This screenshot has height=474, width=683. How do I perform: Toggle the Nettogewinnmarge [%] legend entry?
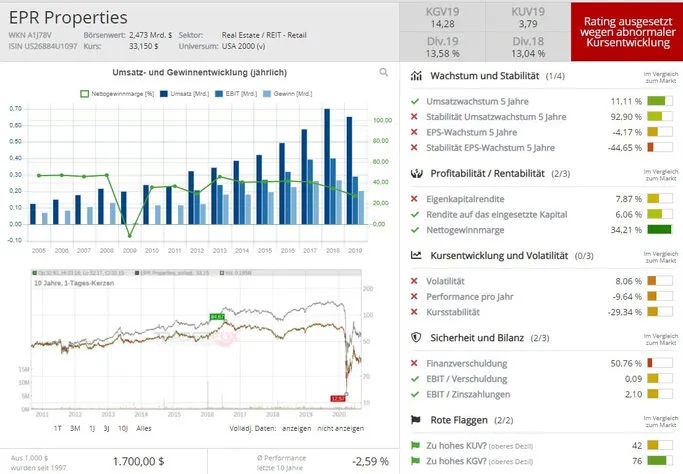point(117,94)
